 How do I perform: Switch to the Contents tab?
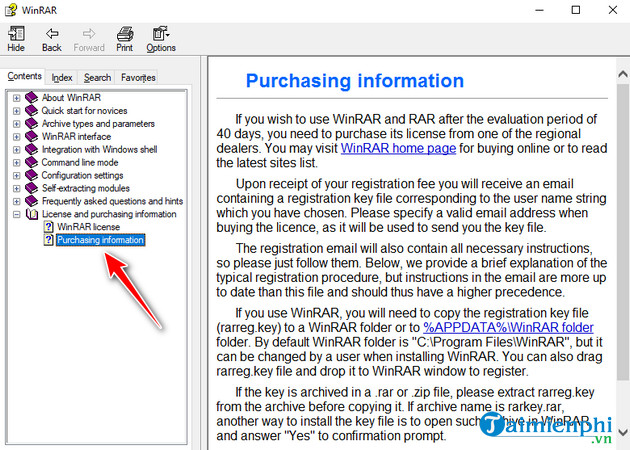coord(25,76)
